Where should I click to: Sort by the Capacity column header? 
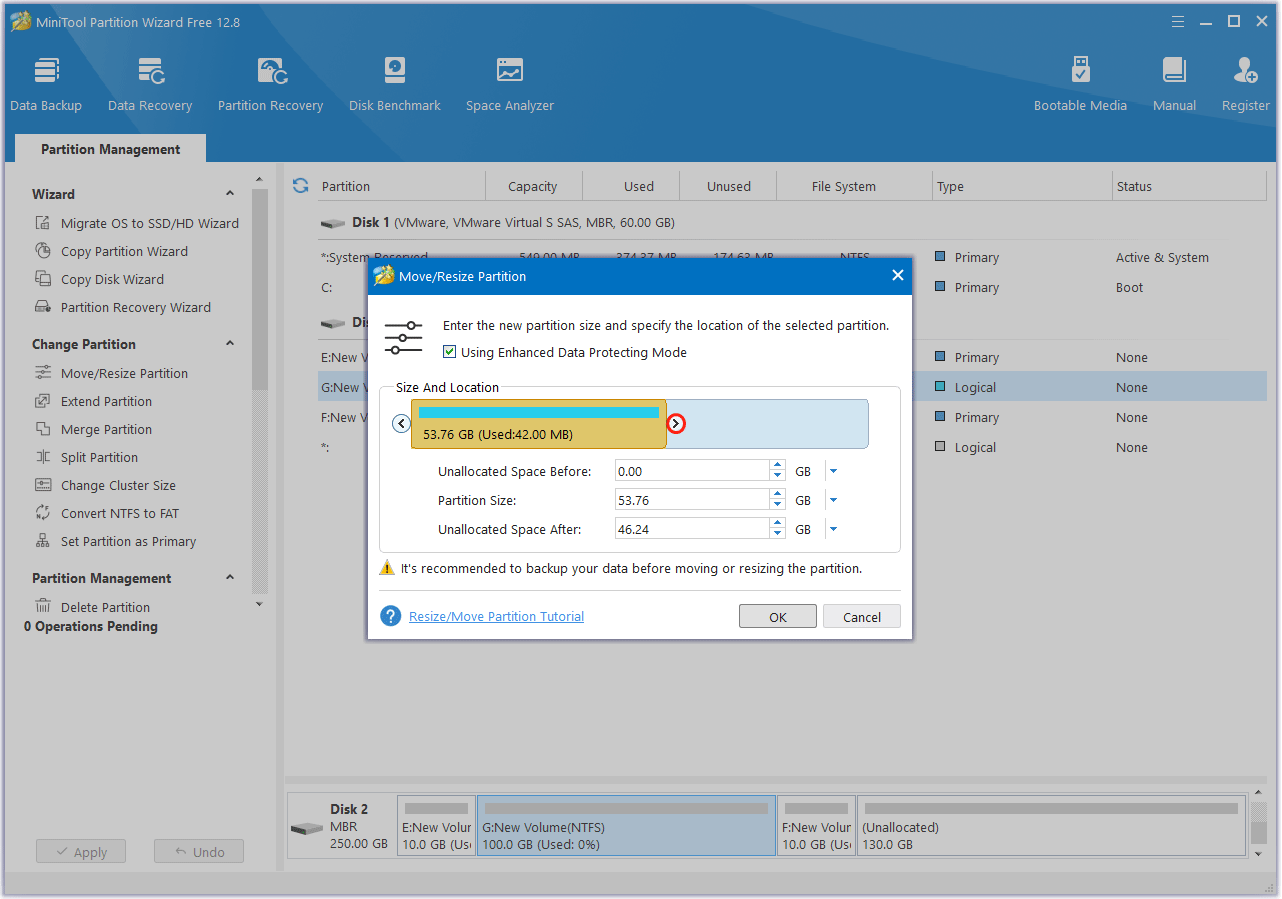coord(533,186)
